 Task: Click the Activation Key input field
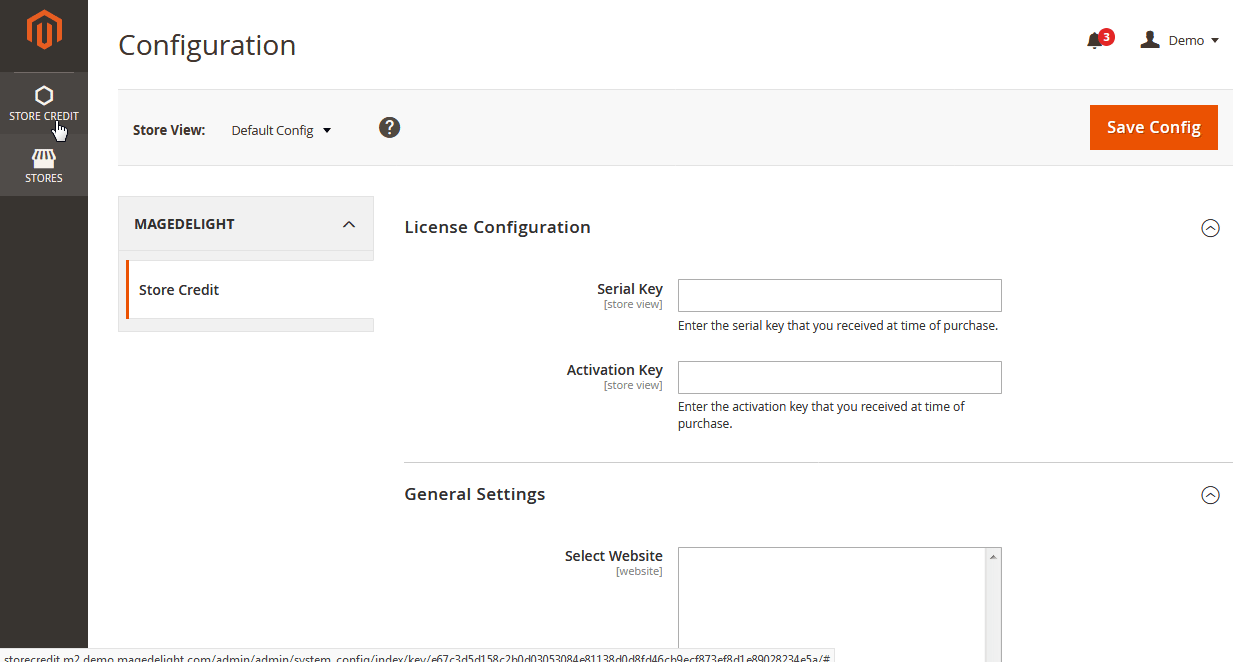(x=840, y=378)
